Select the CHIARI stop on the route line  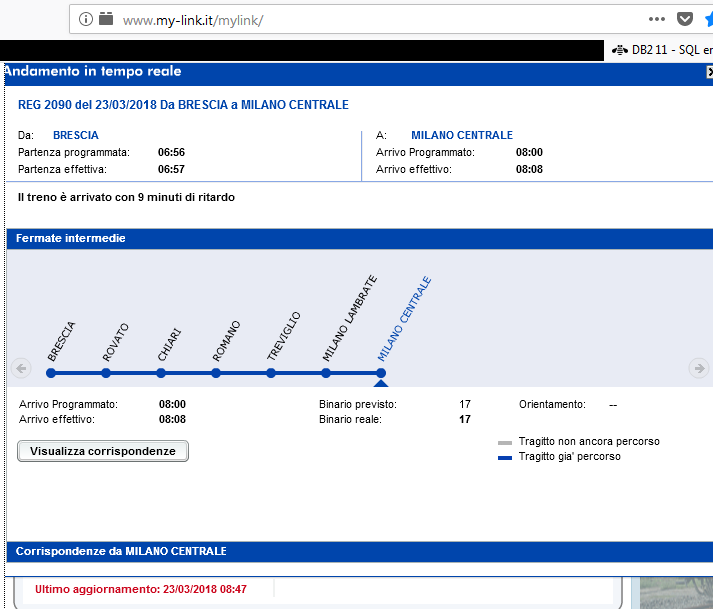point(161,373)
